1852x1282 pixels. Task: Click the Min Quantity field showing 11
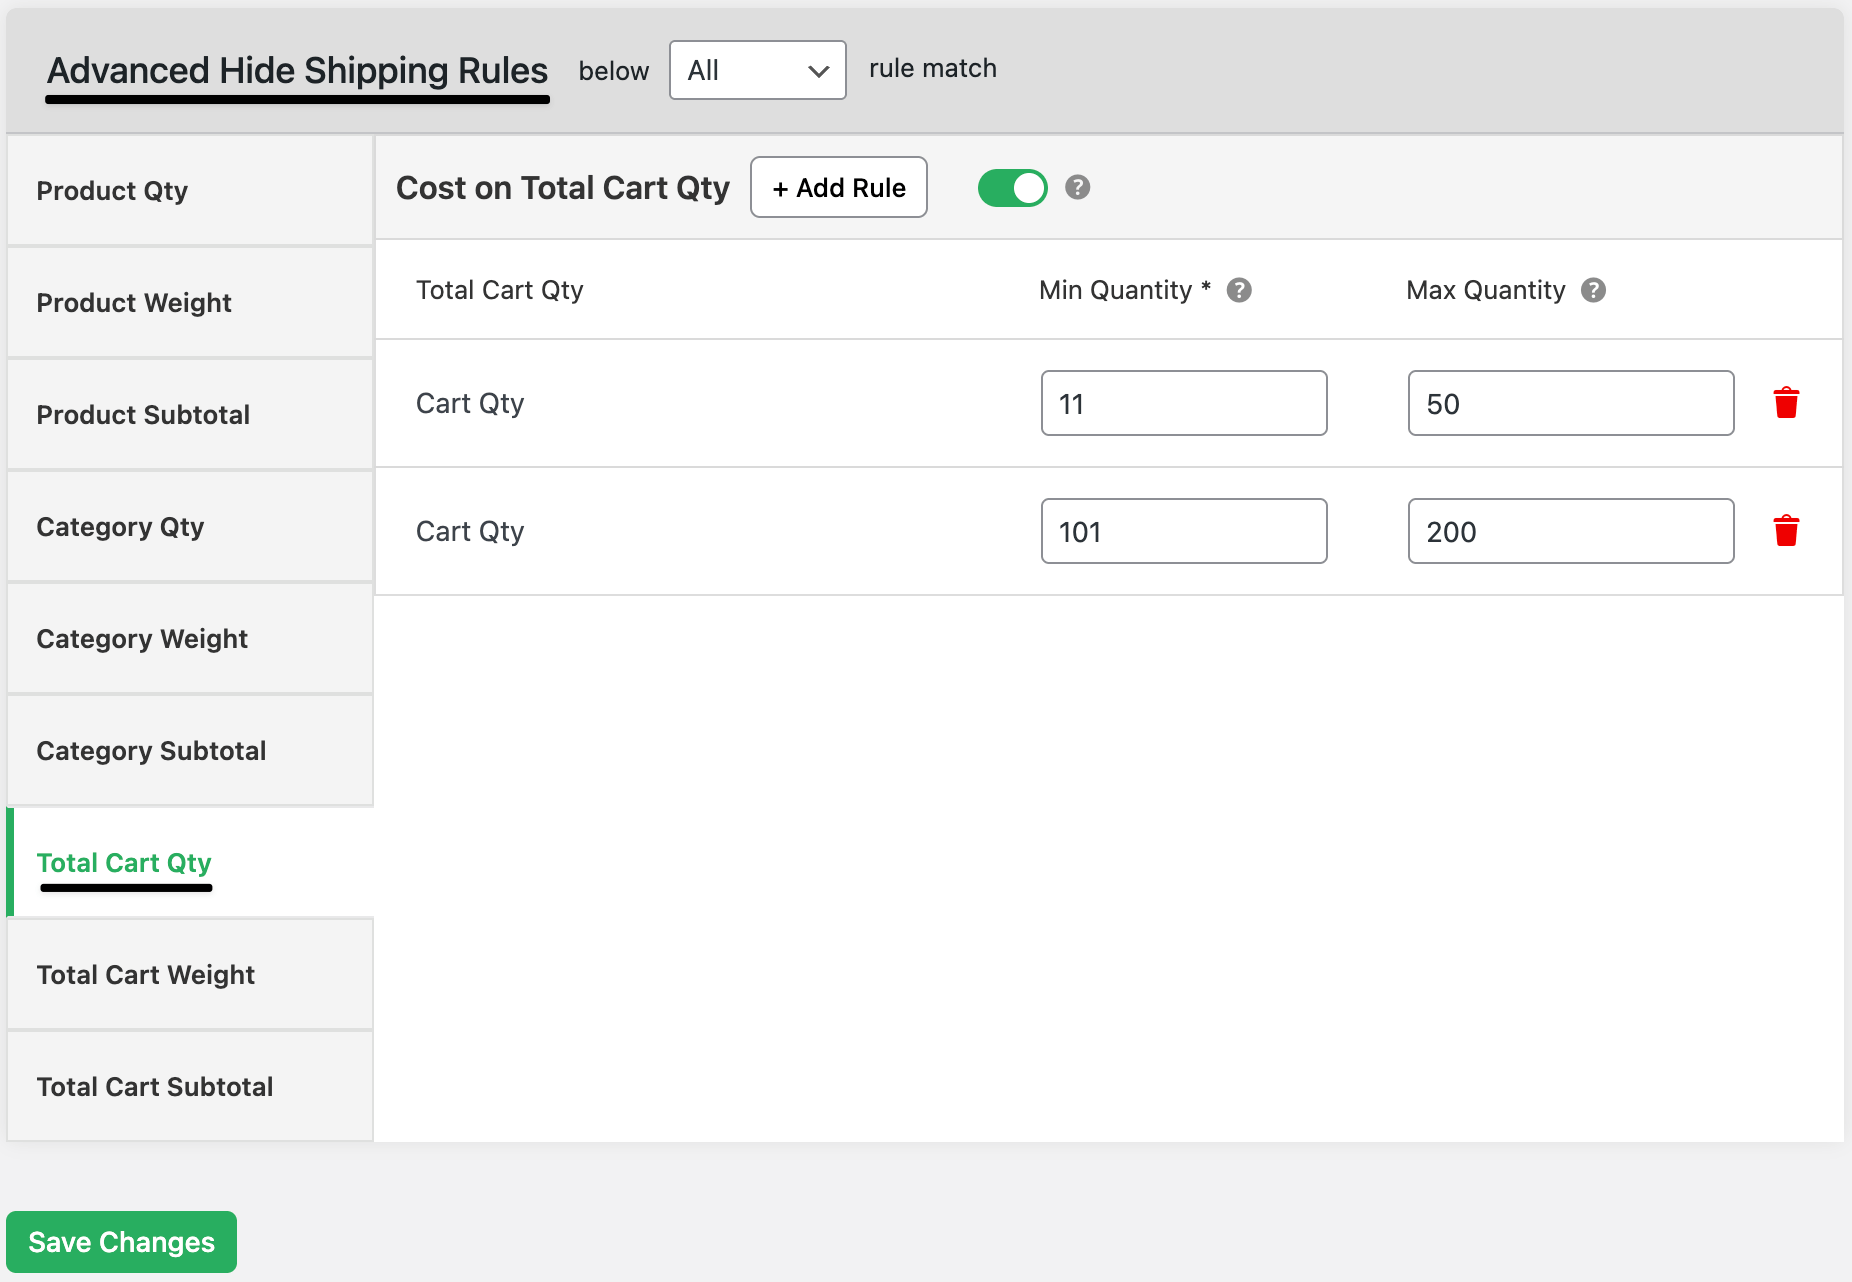1183,403
